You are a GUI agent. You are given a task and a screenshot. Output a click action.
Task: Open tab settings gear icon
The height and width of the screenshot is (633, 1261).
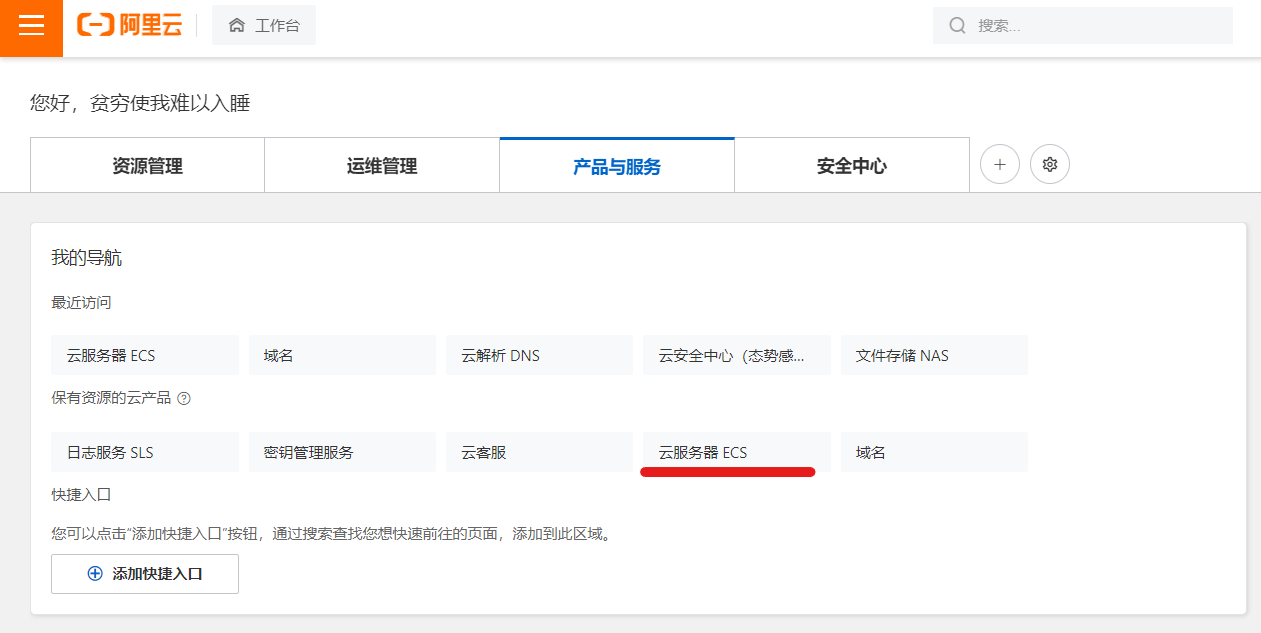1050,164
